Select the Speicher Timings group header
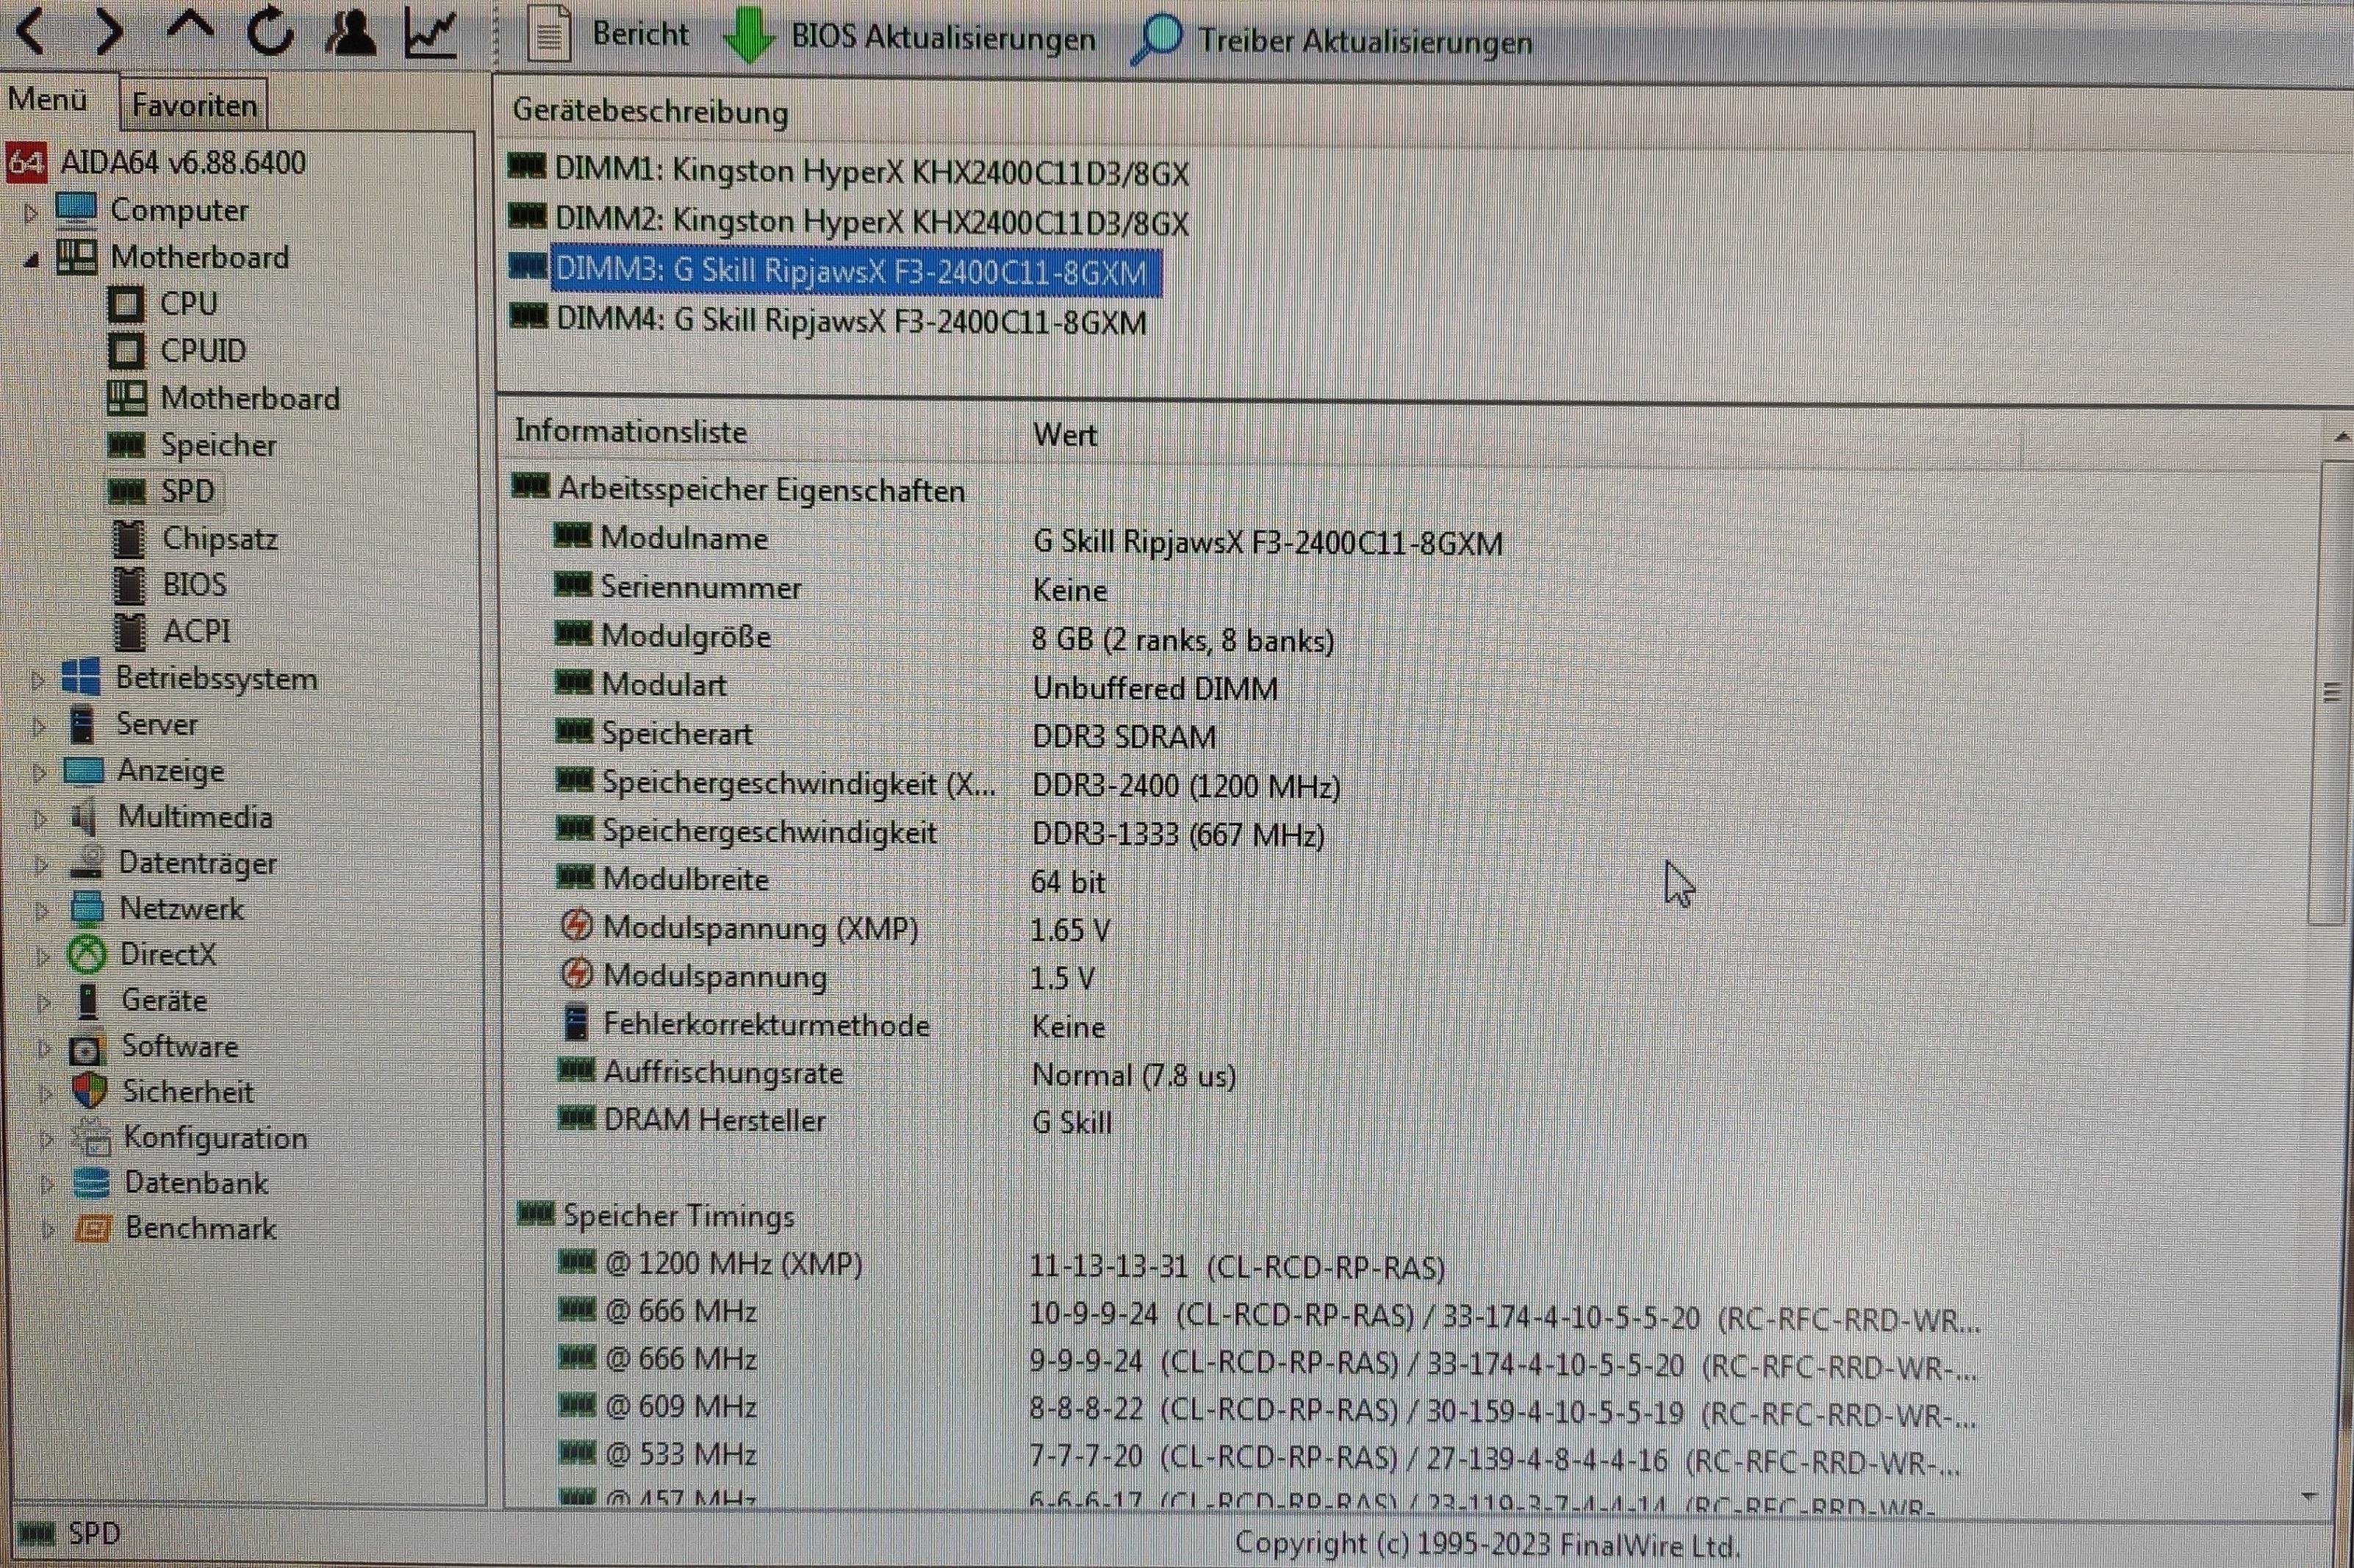 (656, 1216)
